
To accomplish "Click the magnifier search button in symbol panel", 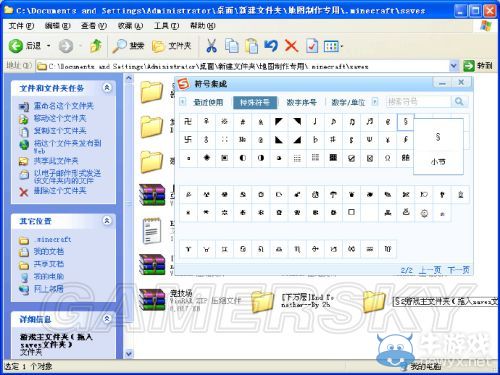I will 459,102.
